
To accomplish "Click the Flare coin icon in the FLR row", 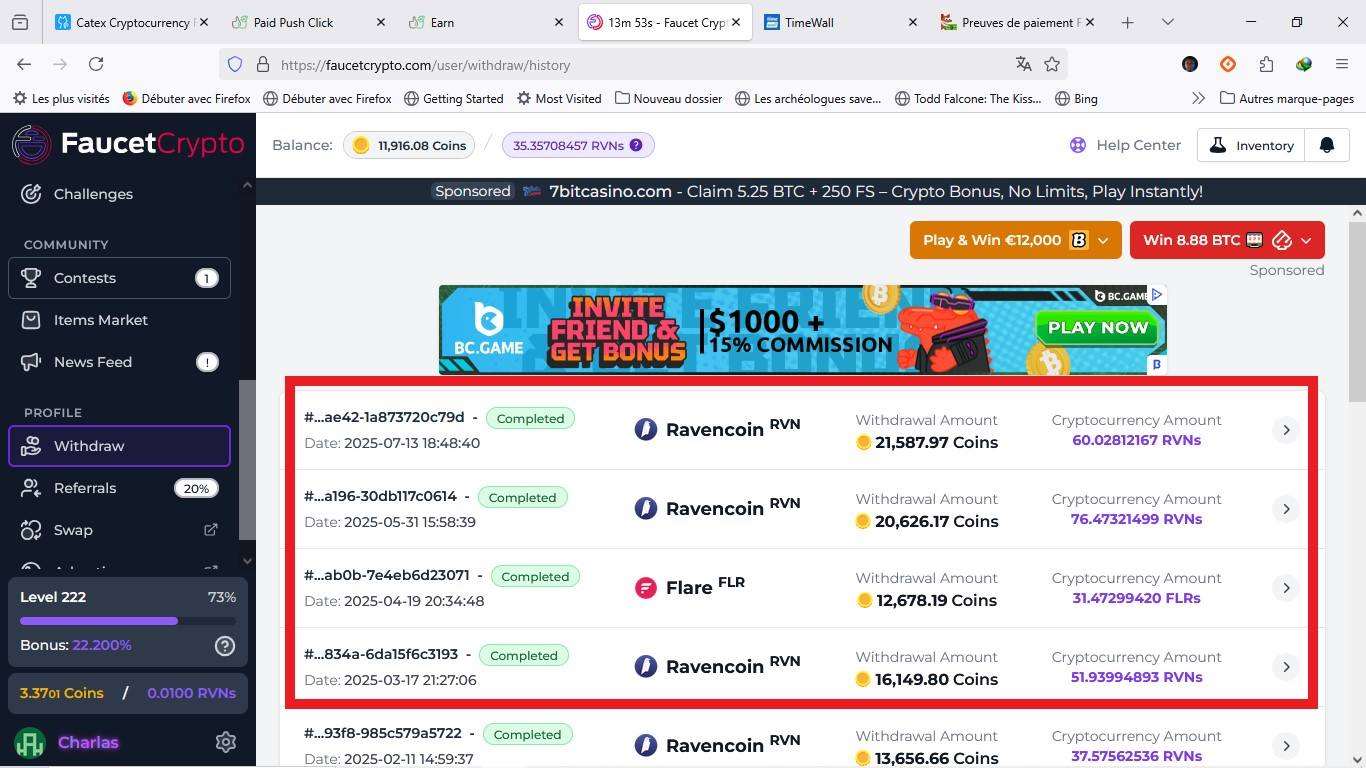I will [646, 587].
